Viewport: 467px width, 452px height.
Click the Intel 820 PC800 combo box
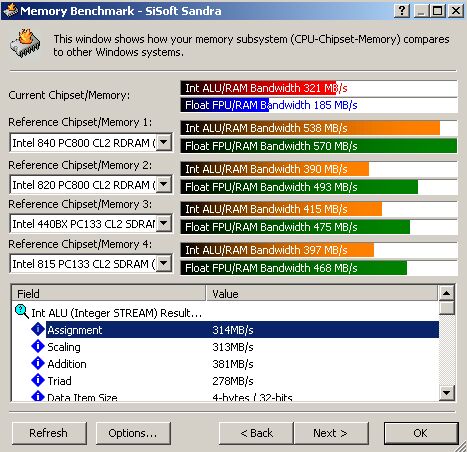pos(91,184)
